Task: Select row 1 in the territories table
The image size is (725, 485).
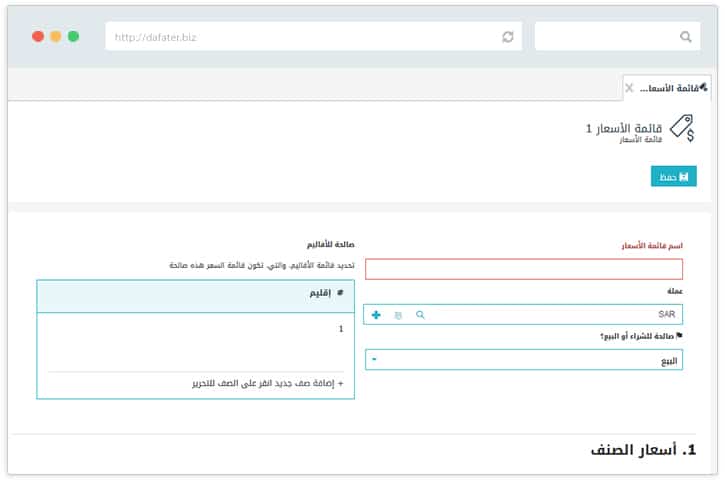Action: pos(196,329)
